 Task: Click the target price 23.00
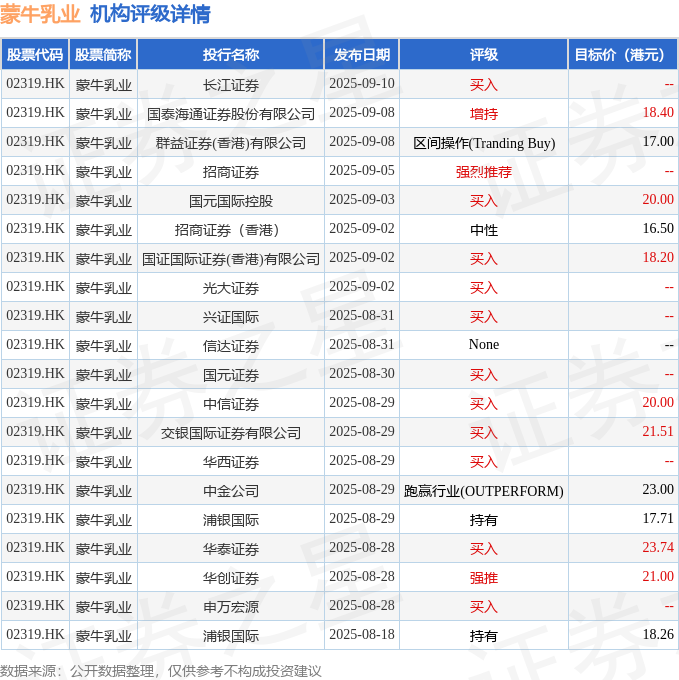tap(658, 490)
